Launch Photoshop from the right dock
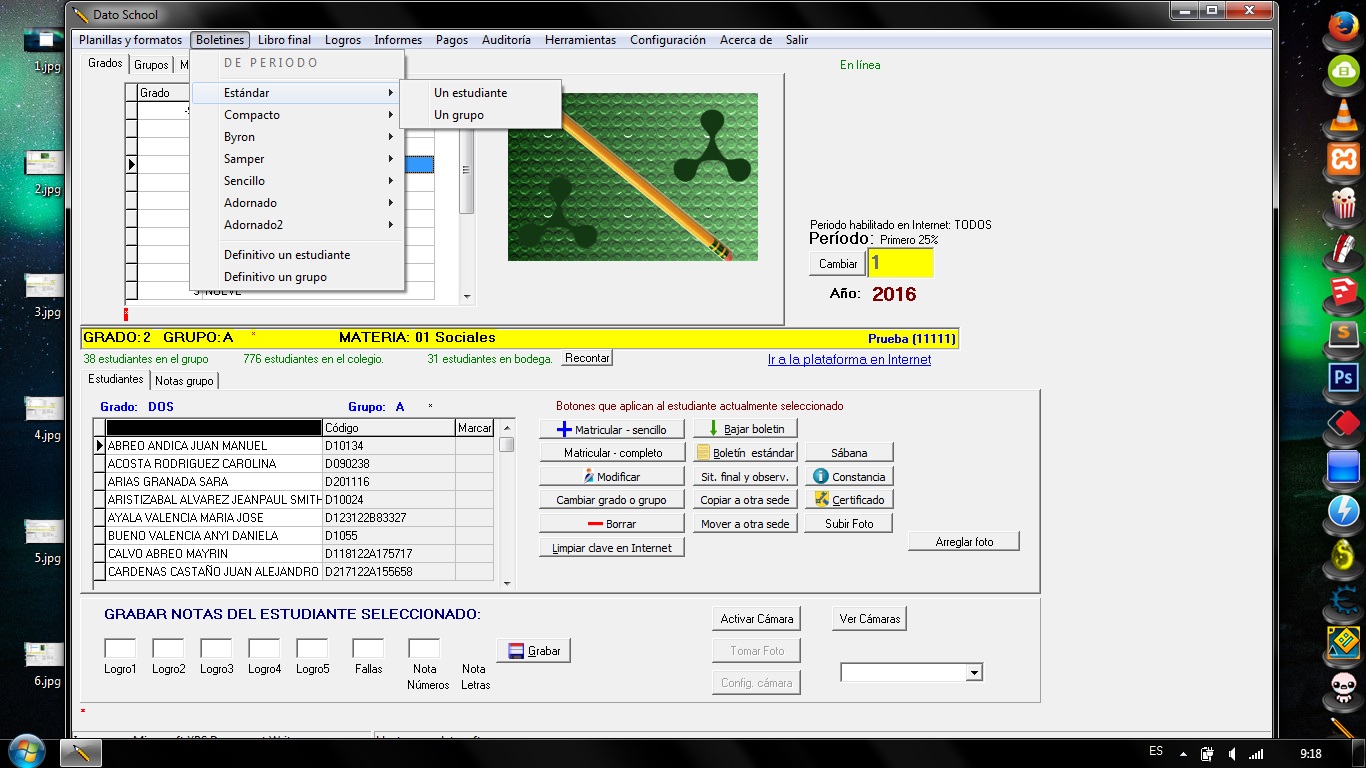1366x768 pixels. pos(1342,379)
